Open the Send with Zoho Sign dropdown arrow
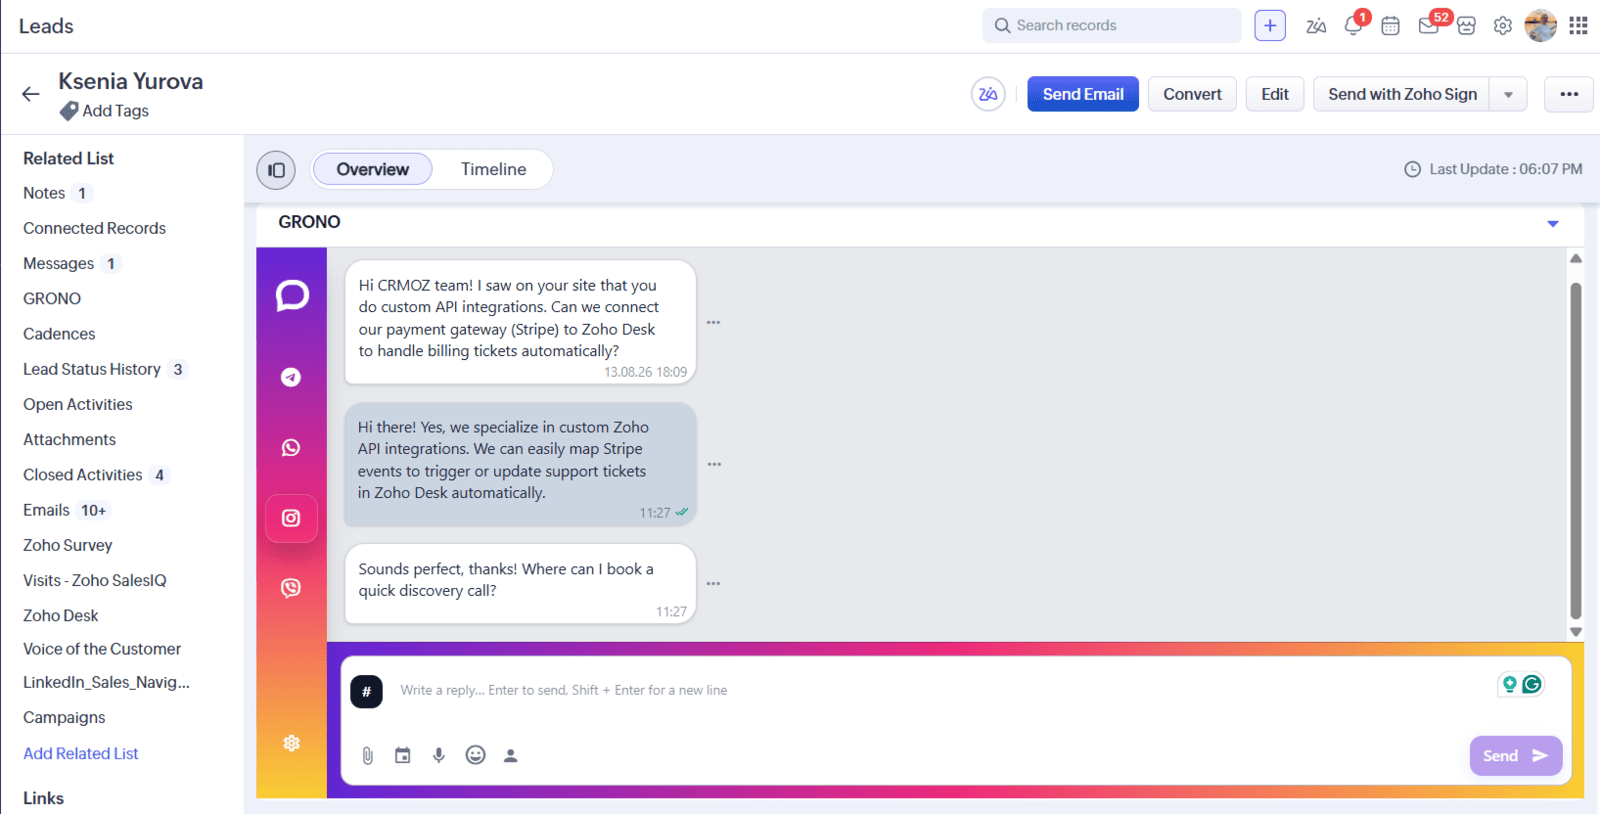This screenshot has width=1600, height=814. pos(1508,95)
